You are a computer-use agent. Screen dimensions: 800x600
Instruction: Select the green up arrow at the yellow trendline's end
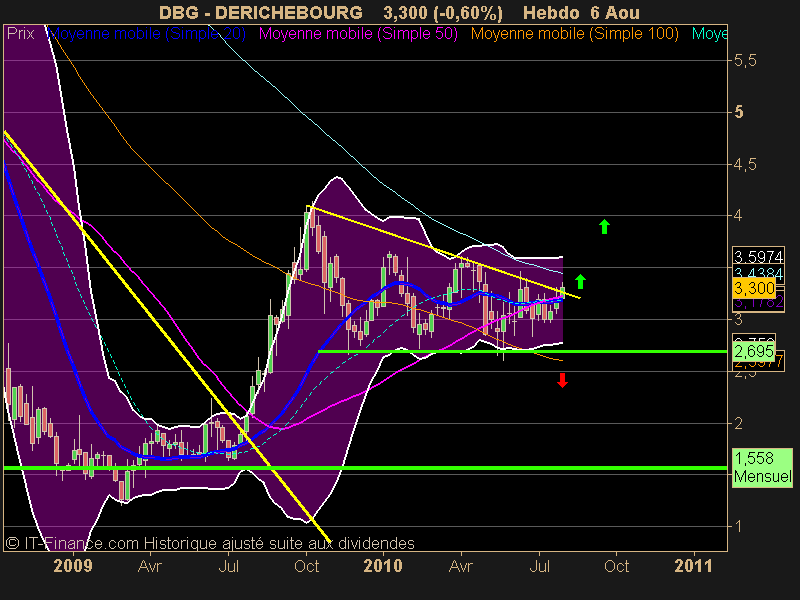(x=580, y=282)
